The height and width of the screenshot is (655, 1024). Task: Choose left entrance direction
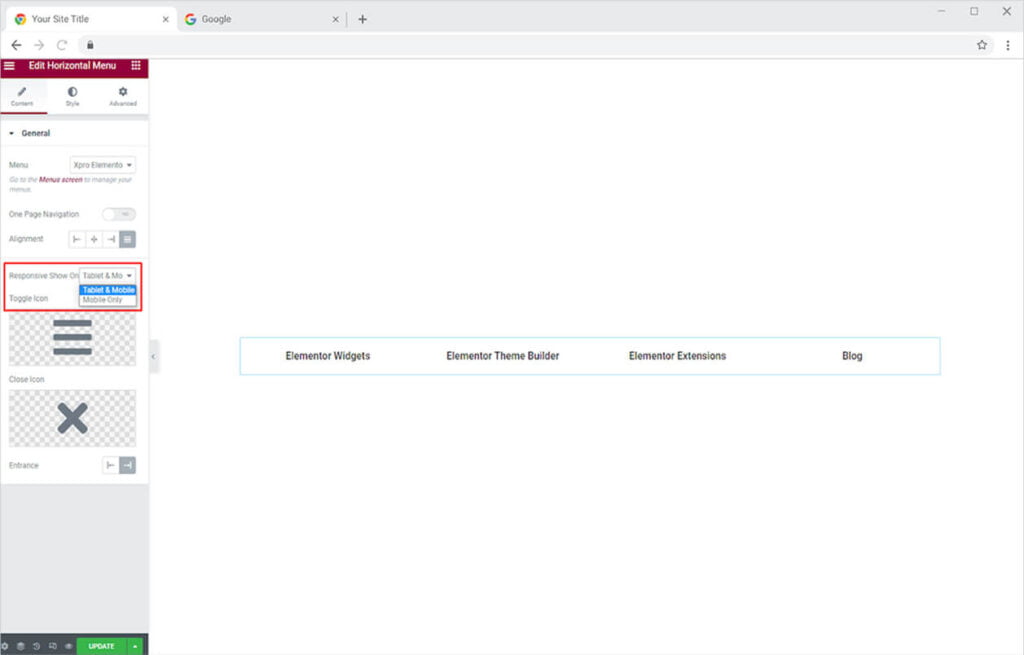click(111, 465)
